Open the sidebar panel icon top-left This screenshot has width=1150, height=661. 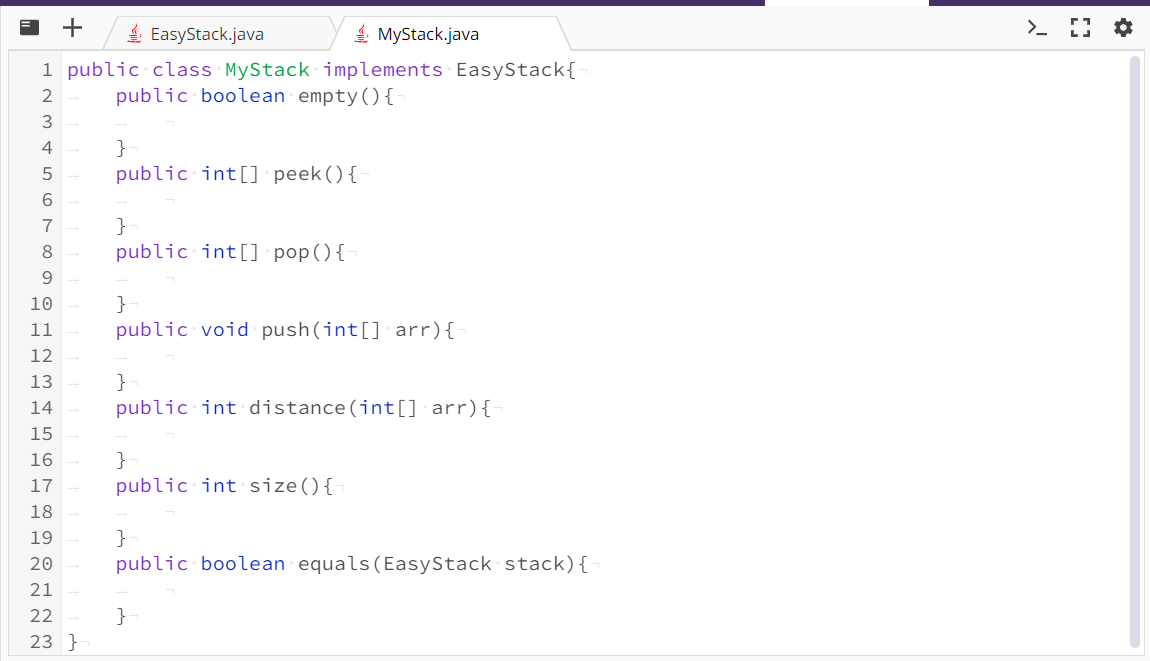click(x=29, y=27)
